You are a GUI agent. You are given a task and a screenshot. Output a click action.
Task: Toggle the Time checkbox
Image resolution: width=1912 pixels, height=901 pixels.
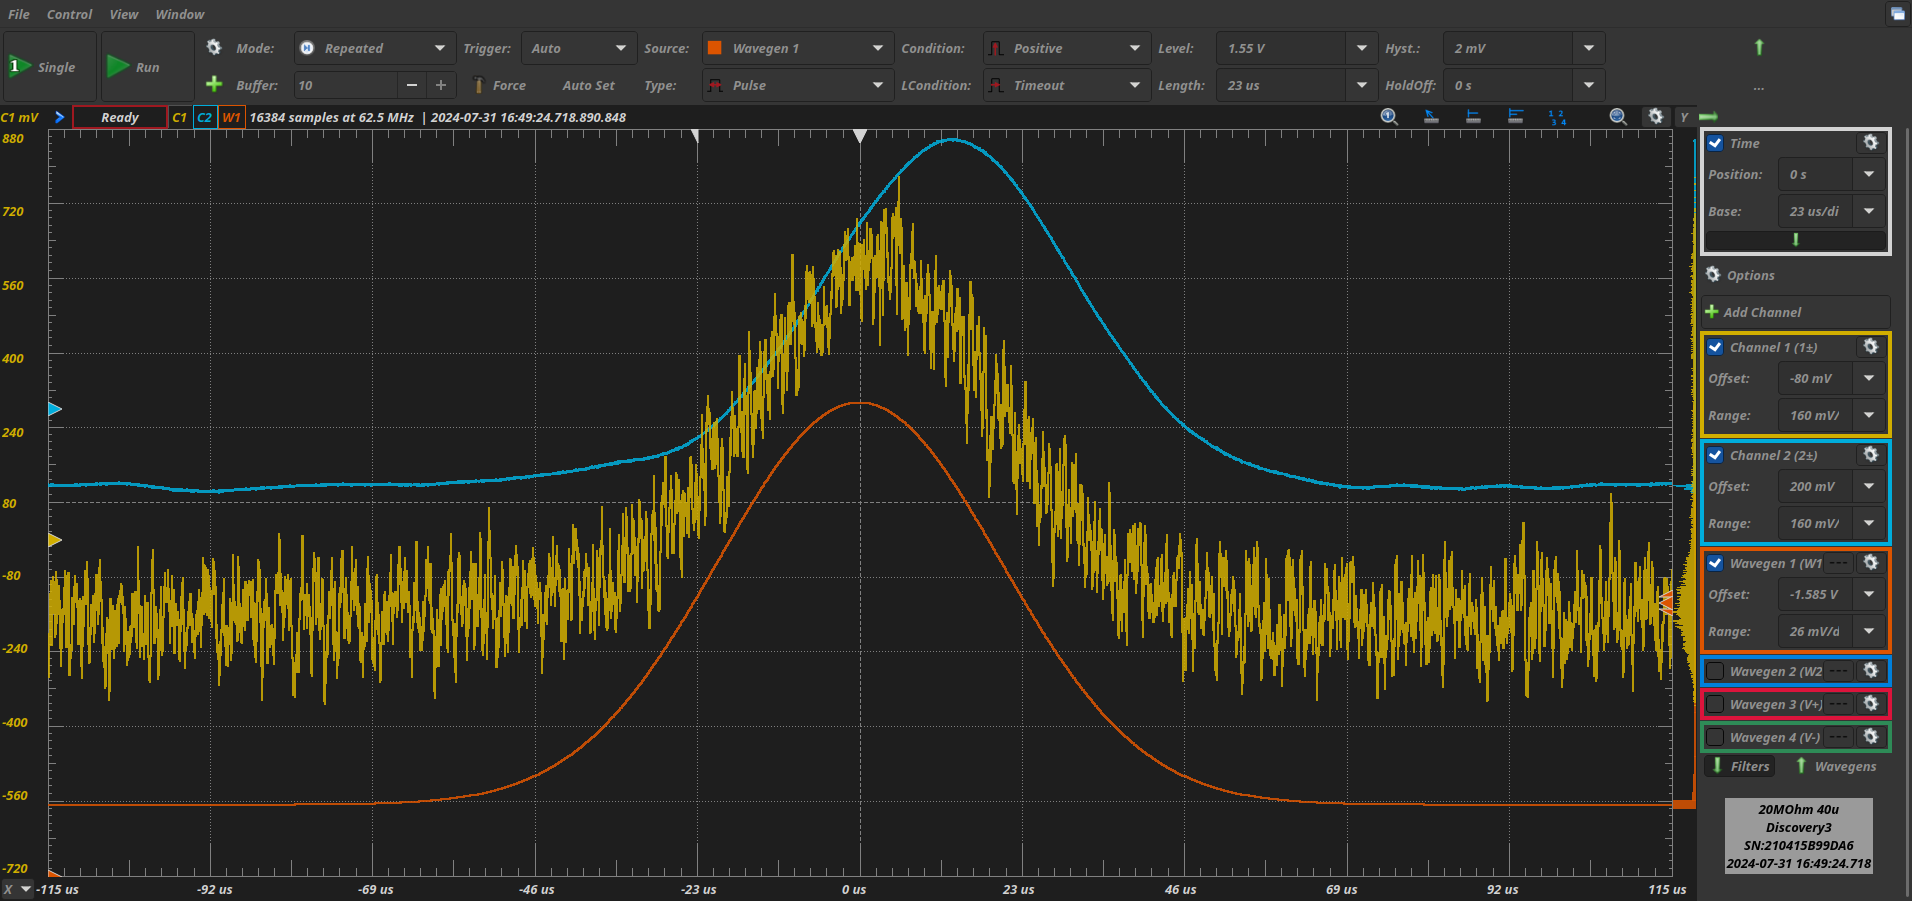click(x=1715, y=143)
